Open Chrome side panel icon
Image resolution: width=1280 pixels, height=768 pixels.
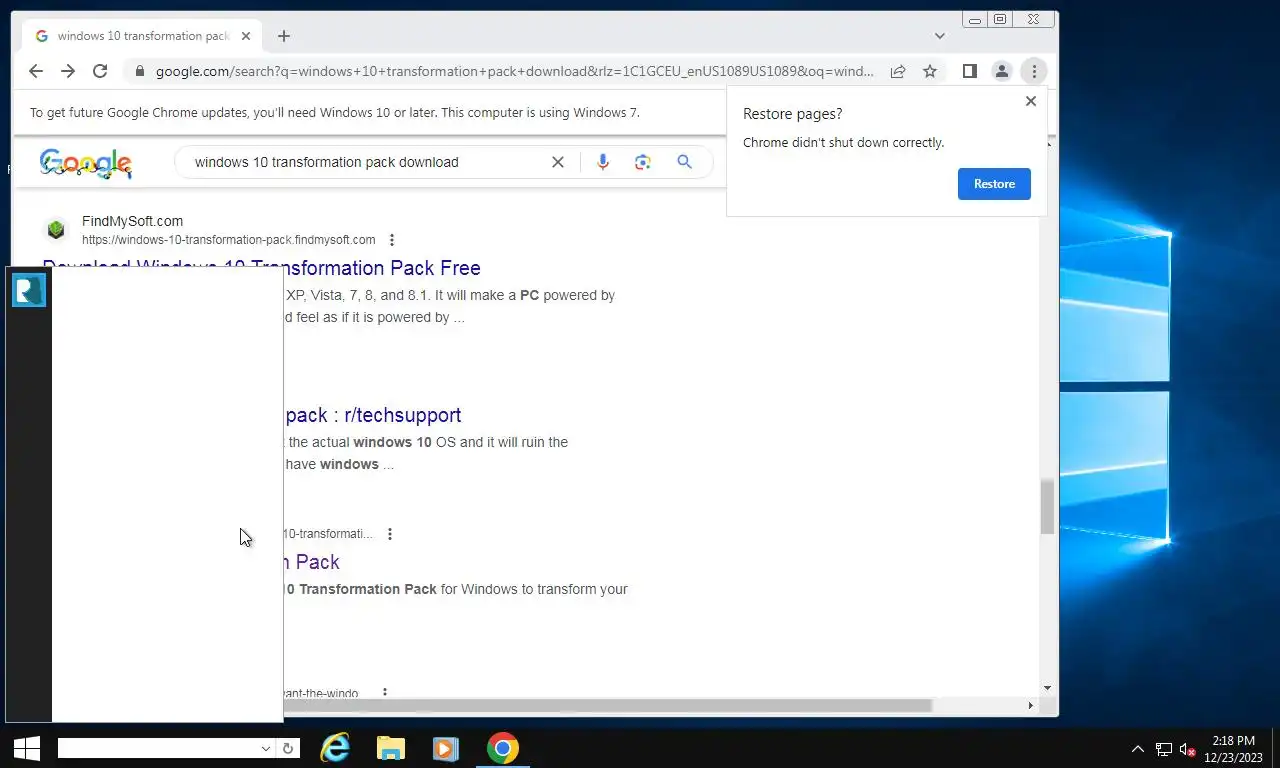[x=969, y=71]
